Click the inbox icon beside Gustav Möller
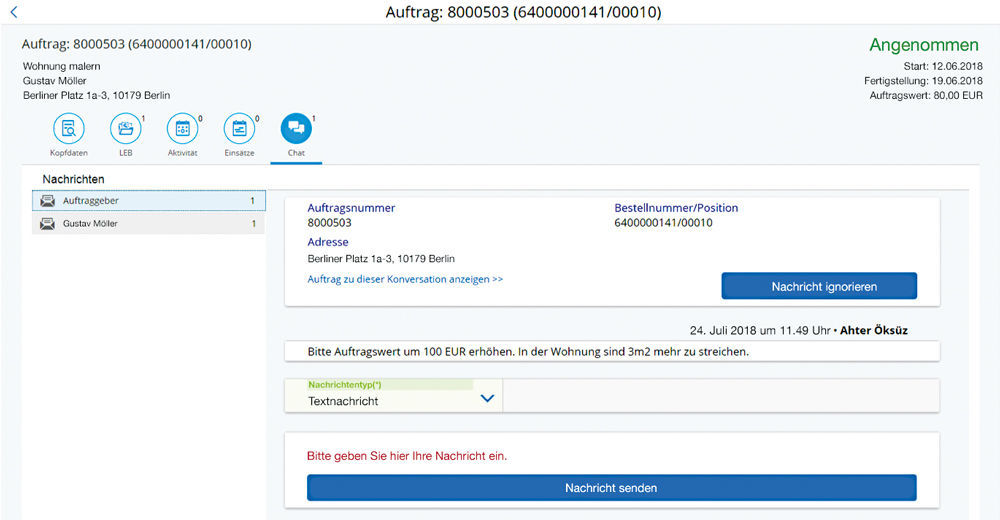 point(47,224)
